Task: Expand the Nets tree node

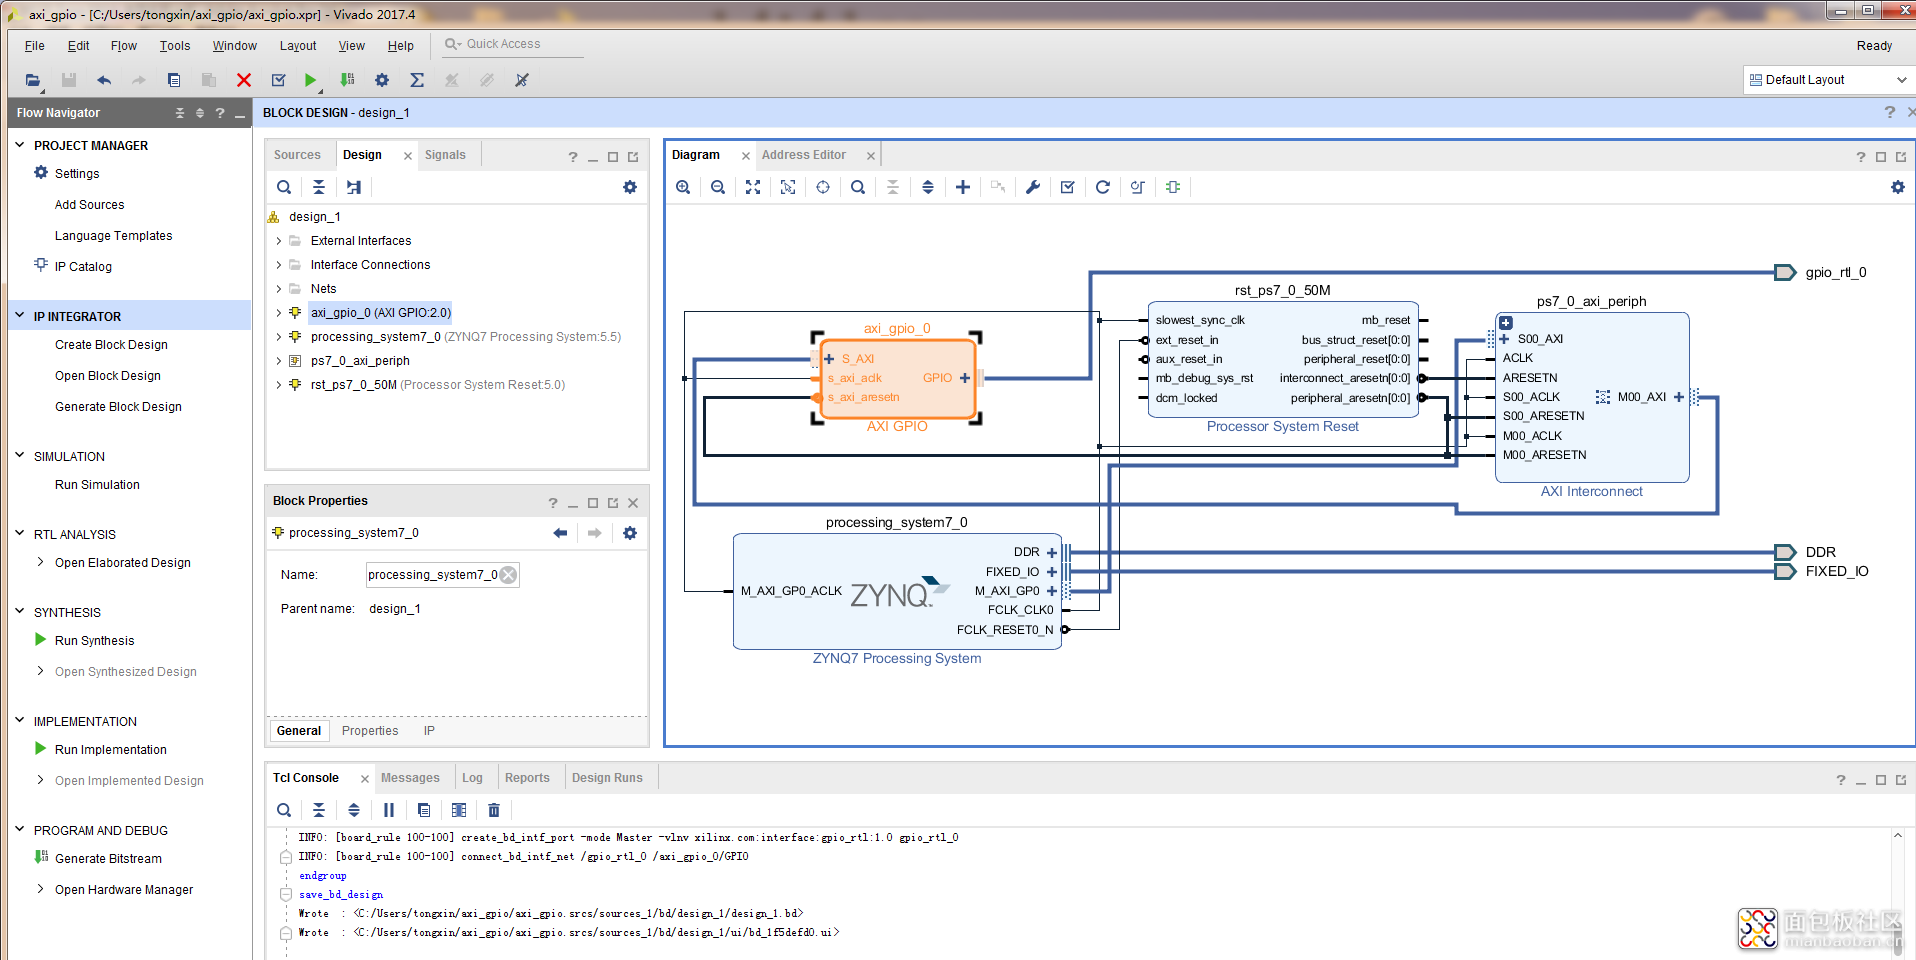Action: [279, 289]
